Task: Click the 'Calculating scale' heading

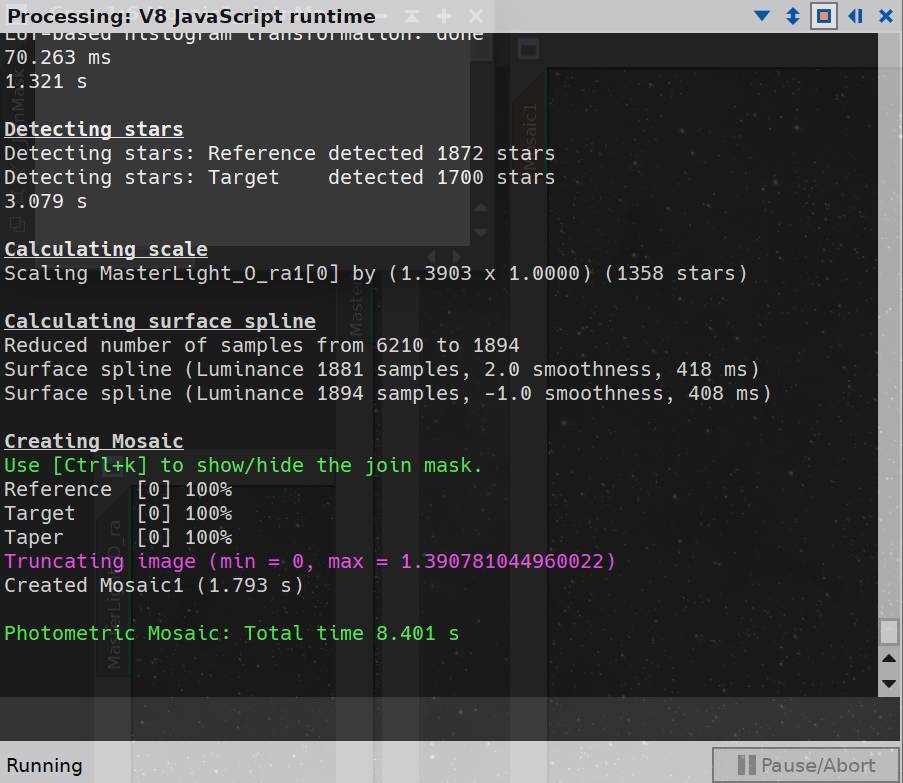Action: click(106, 249)
